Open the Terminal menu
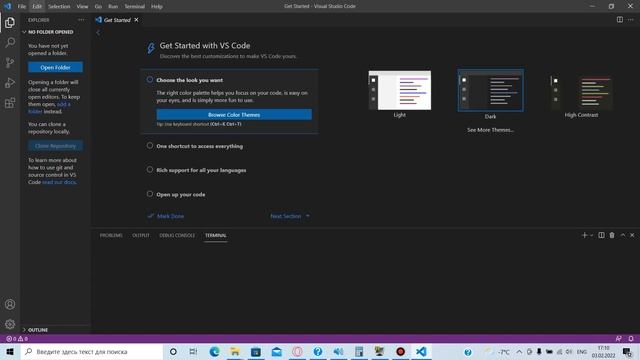This screenshot has height=360, width=640. pyautogui.click(x=134, y=7)
